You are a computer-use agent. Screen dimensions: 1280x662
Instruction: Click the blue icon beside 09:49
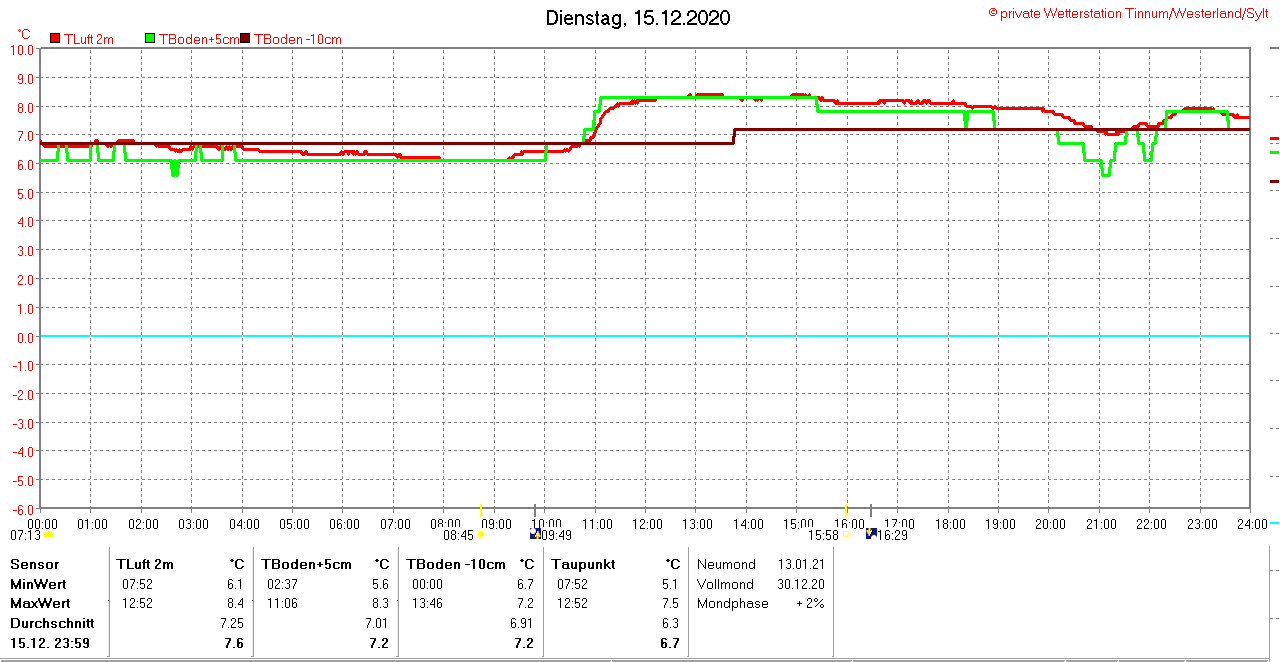(x=535, y=534)
